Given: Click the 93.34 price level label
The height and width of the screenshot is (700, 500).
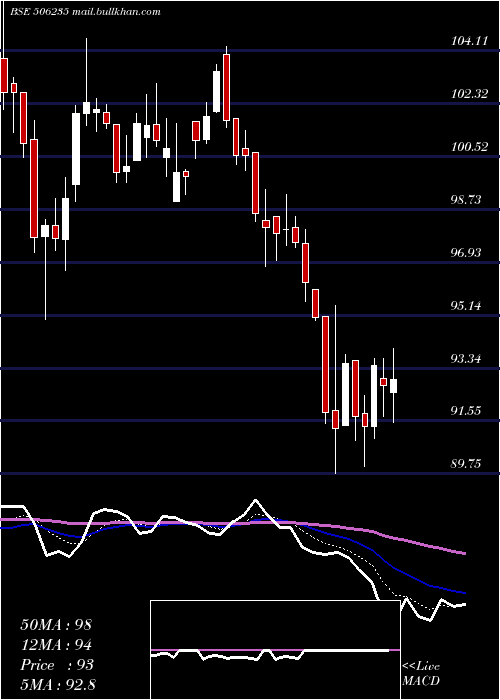Looking at the screenshot, I should pos(466,359).
